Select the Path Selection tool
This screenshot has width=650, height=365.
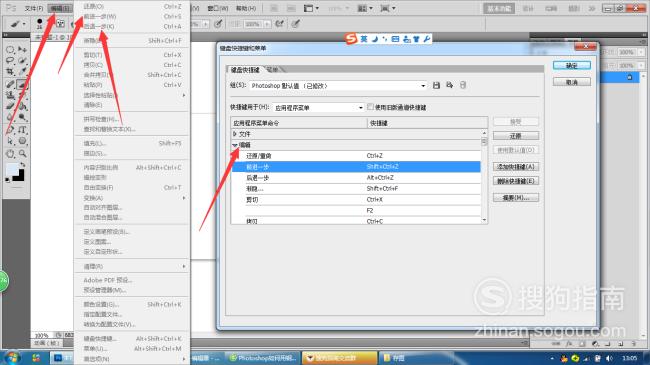click(x=10, y=141)
